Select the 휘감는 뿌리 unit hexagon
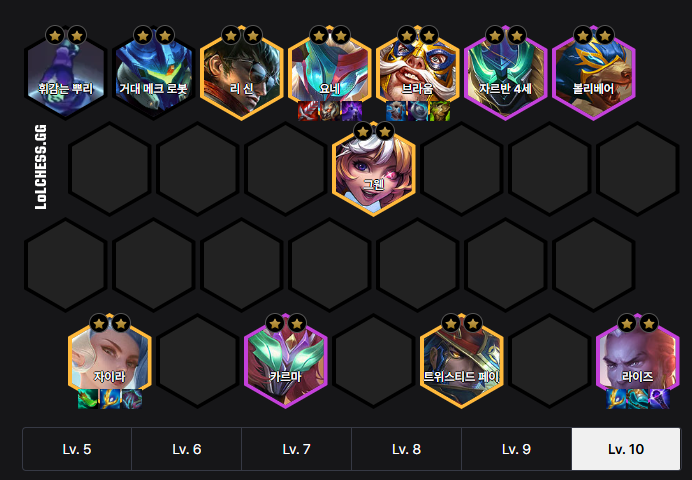The image size is (692, 480). [65, 73]
